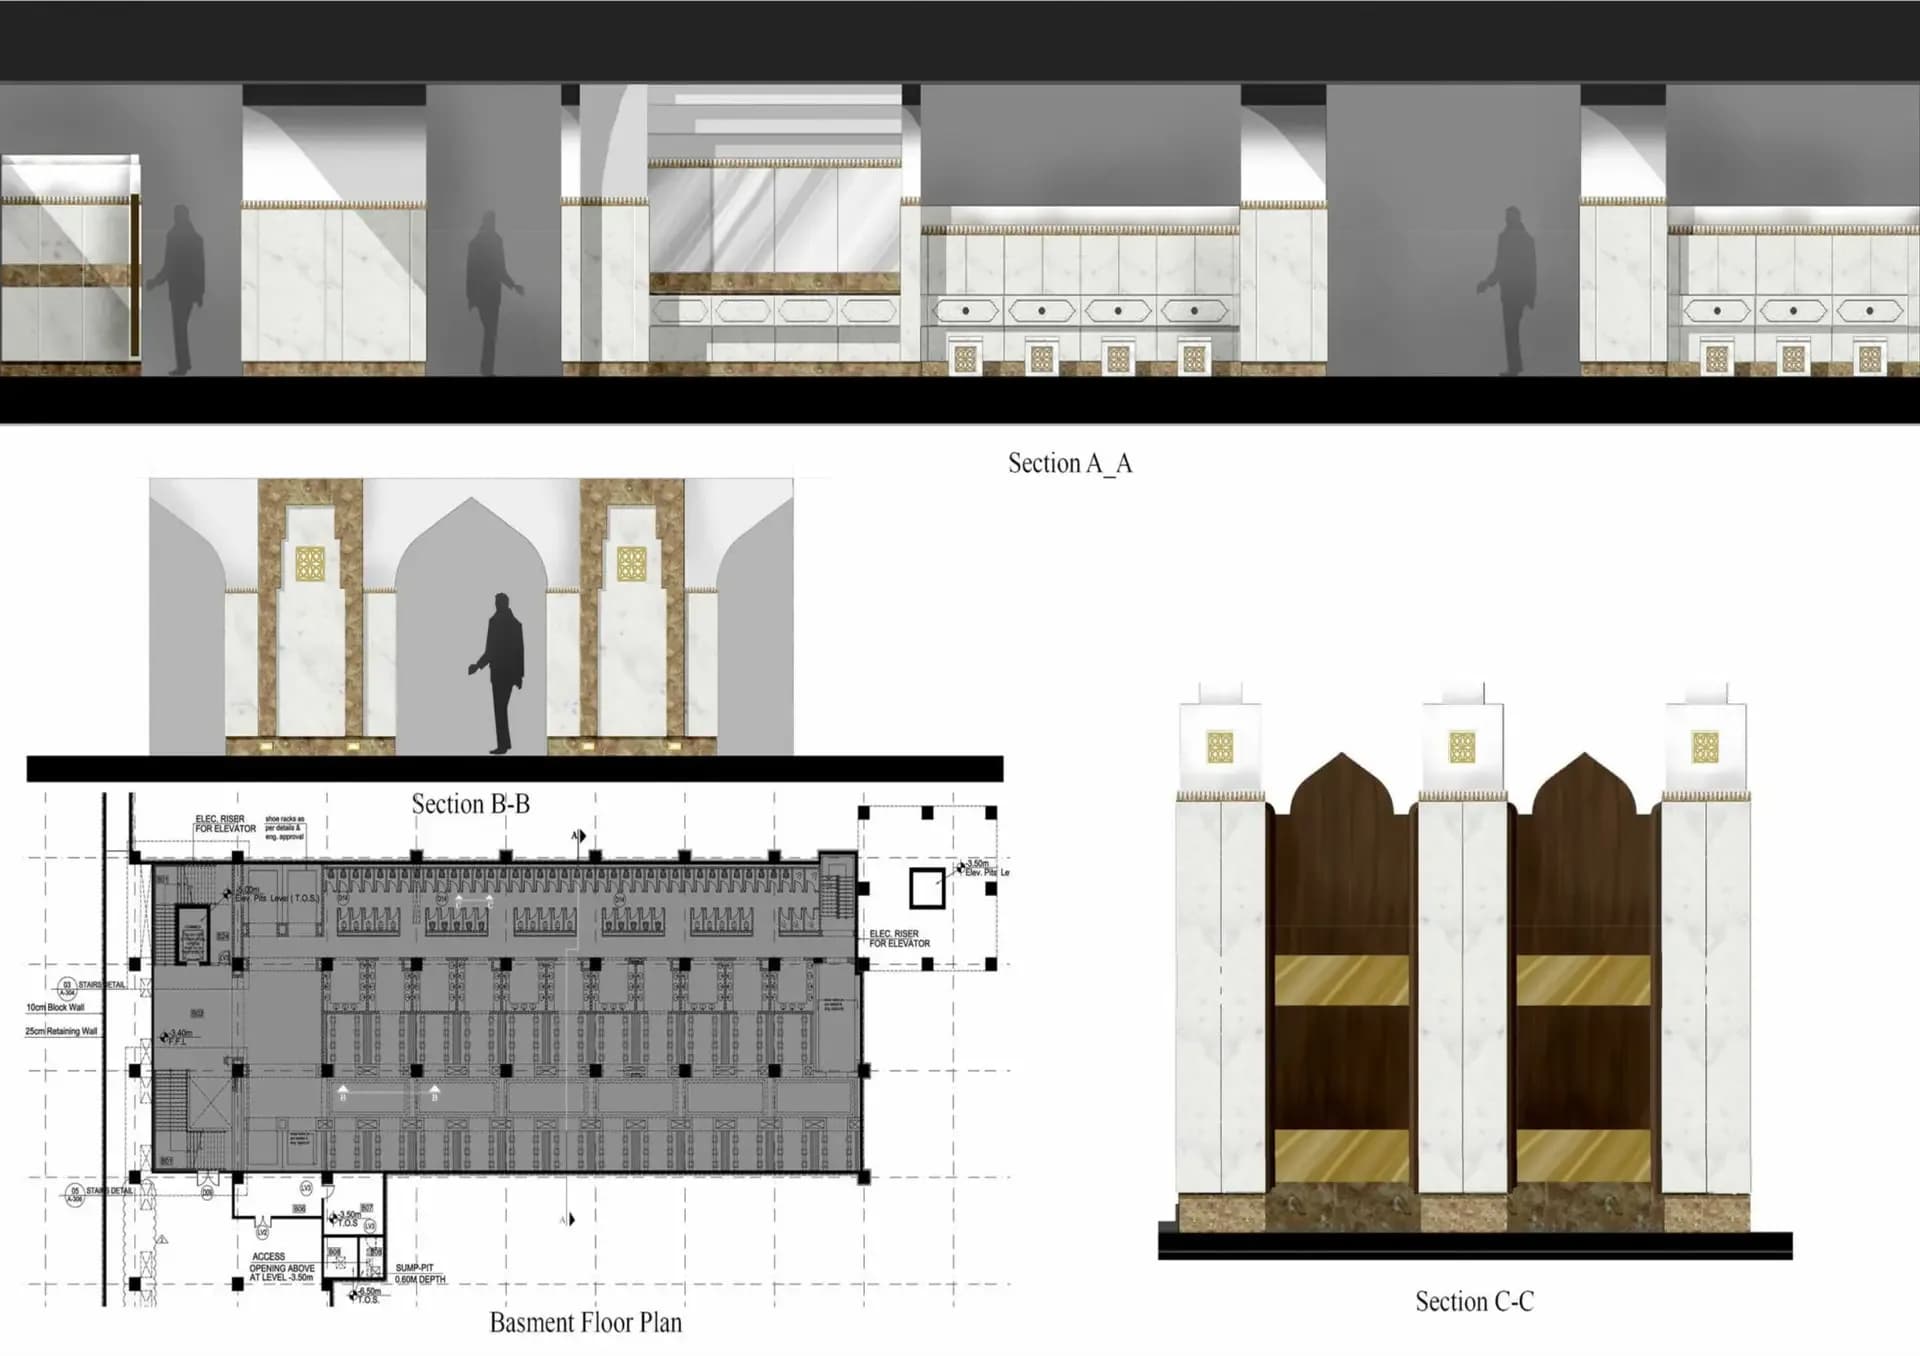The height and width of the screenshot is (1356, 1920).
Task: Click 'ACCESS OPENING ABOVE AT LEVEL -3.50m' note
Action: click(282, 1267)
